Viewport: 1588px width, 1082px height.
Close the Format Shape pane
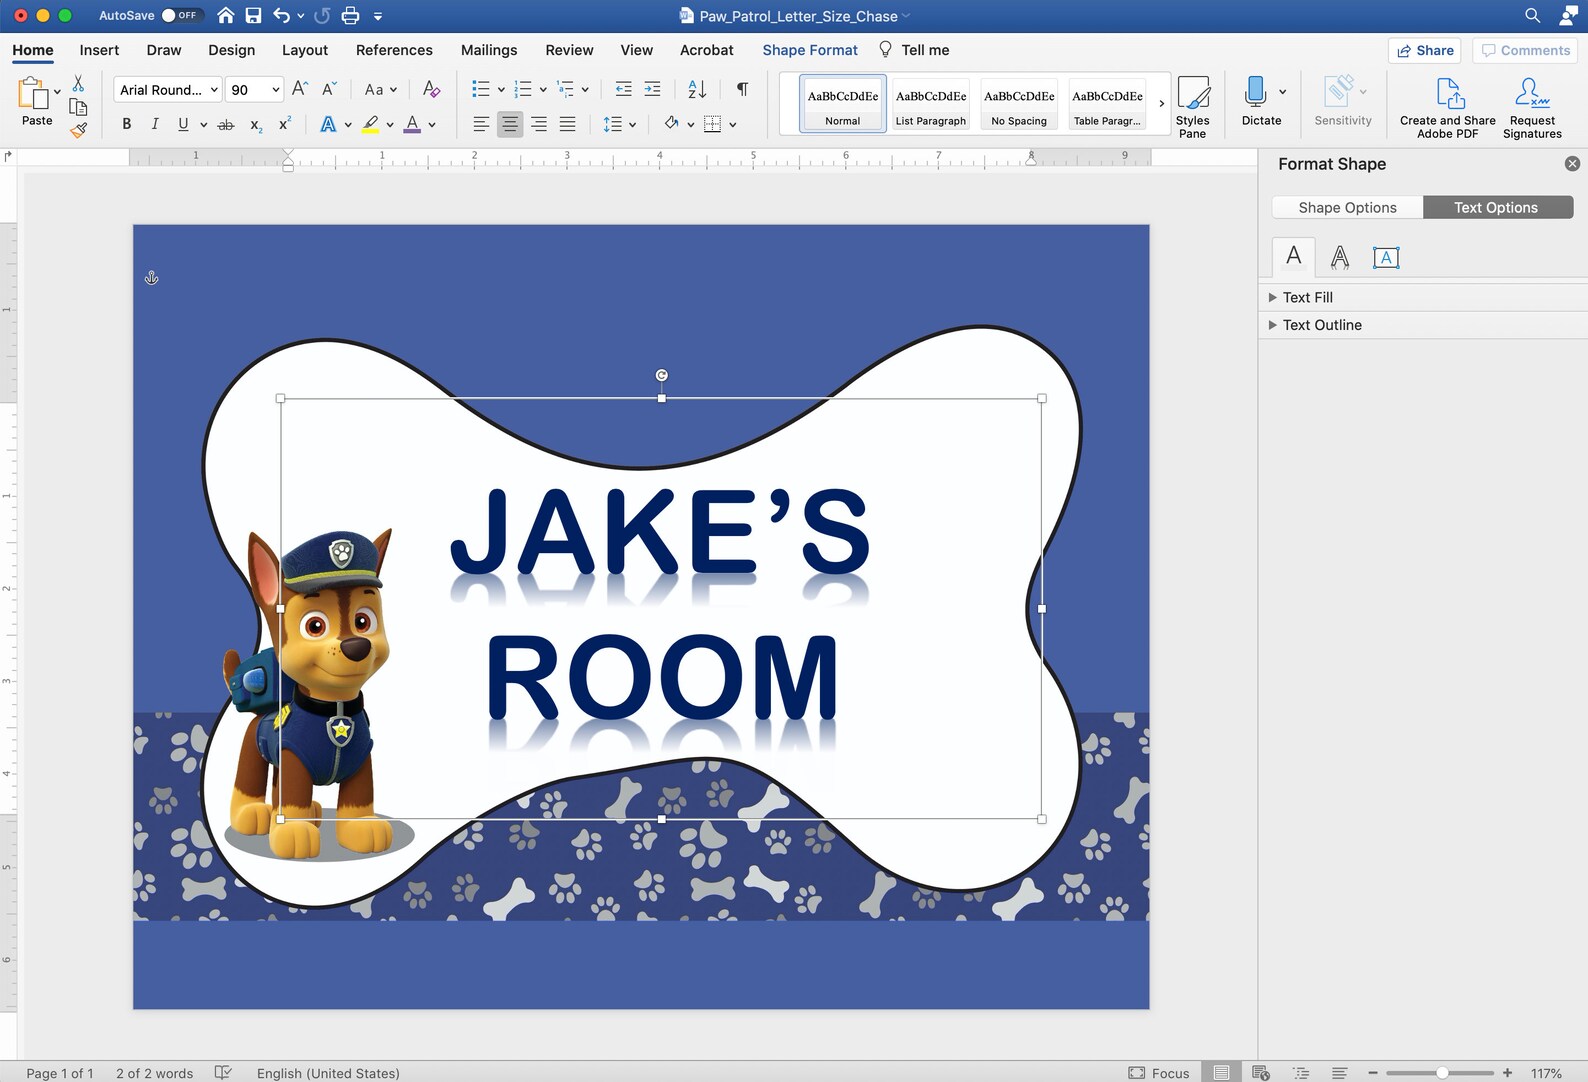pyautogui.click(x=1572, y=163)
